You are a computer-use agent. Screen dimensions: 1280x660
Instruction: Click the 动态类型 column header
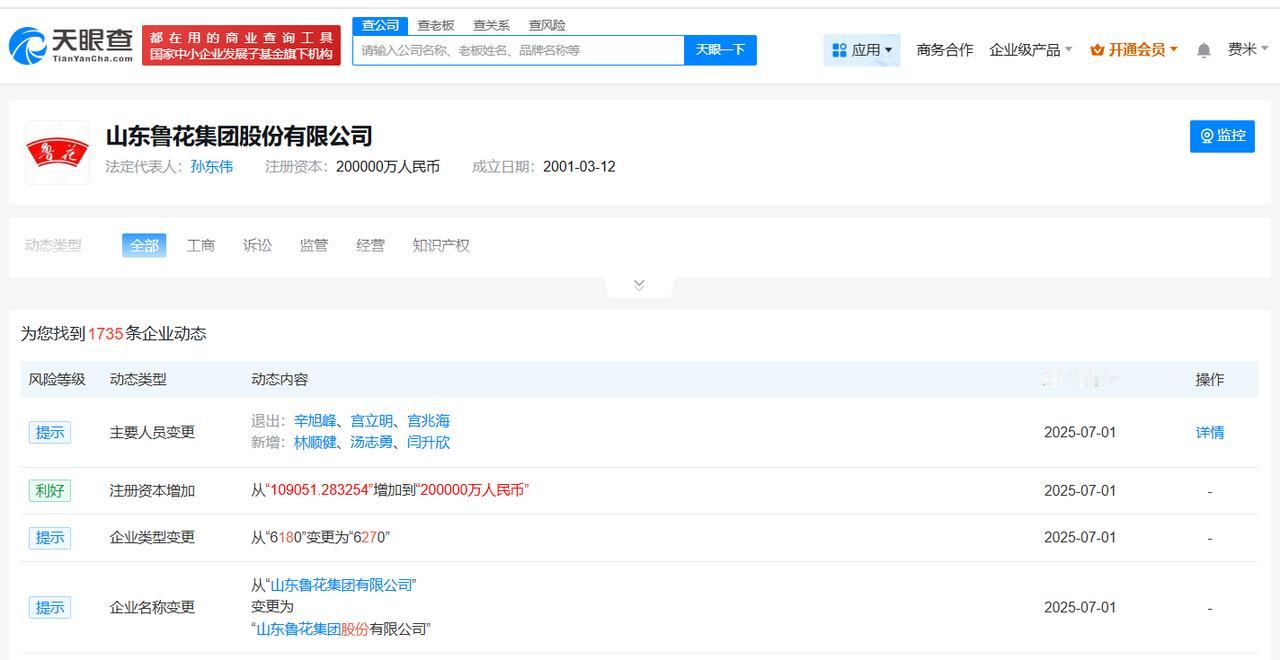tap(138, 380)
